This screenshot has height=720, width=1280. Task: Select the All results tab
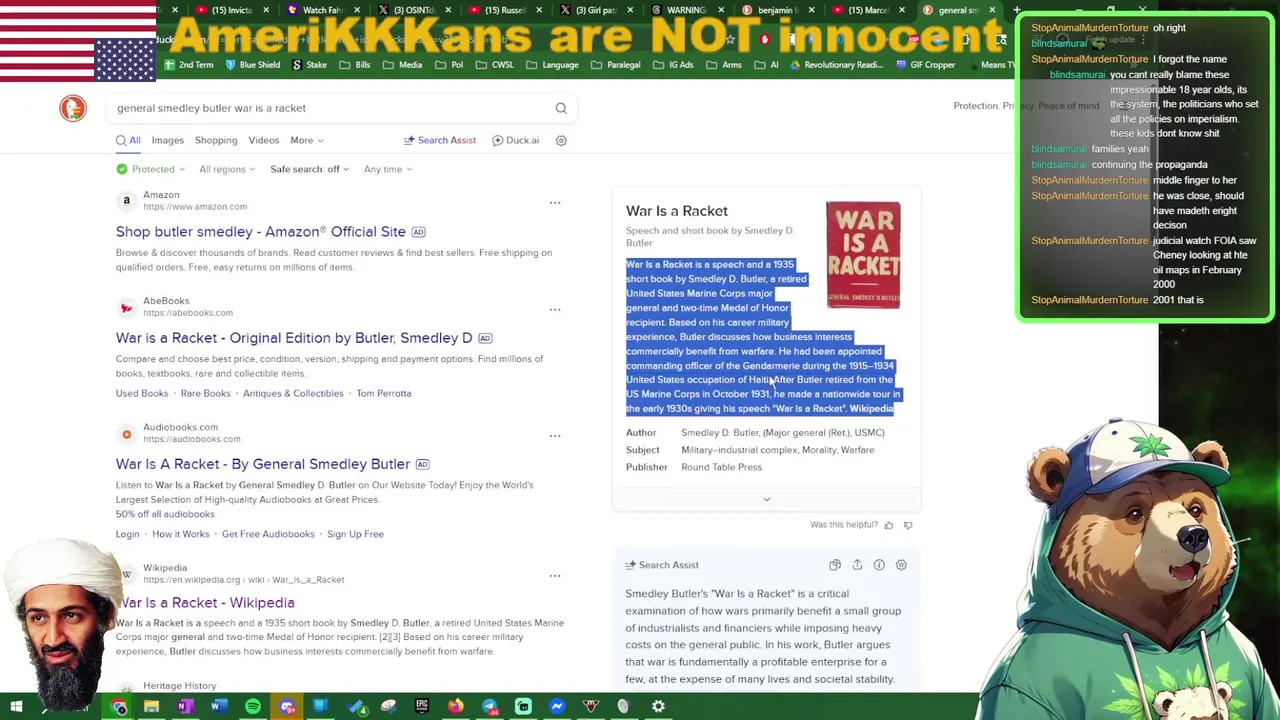(x=128, y=141)
